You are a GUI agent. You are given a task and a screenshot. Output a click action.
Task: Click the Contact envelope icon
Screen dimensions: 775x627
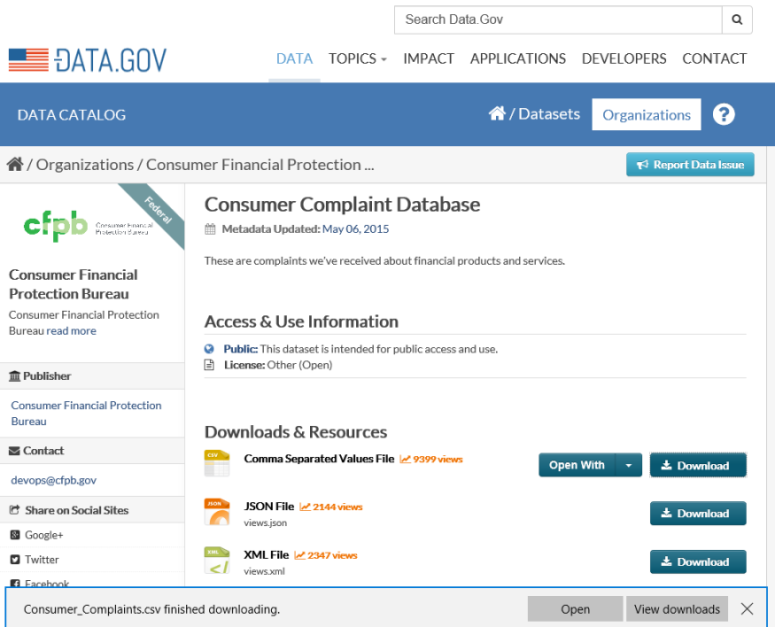click(x=15, y=451)
